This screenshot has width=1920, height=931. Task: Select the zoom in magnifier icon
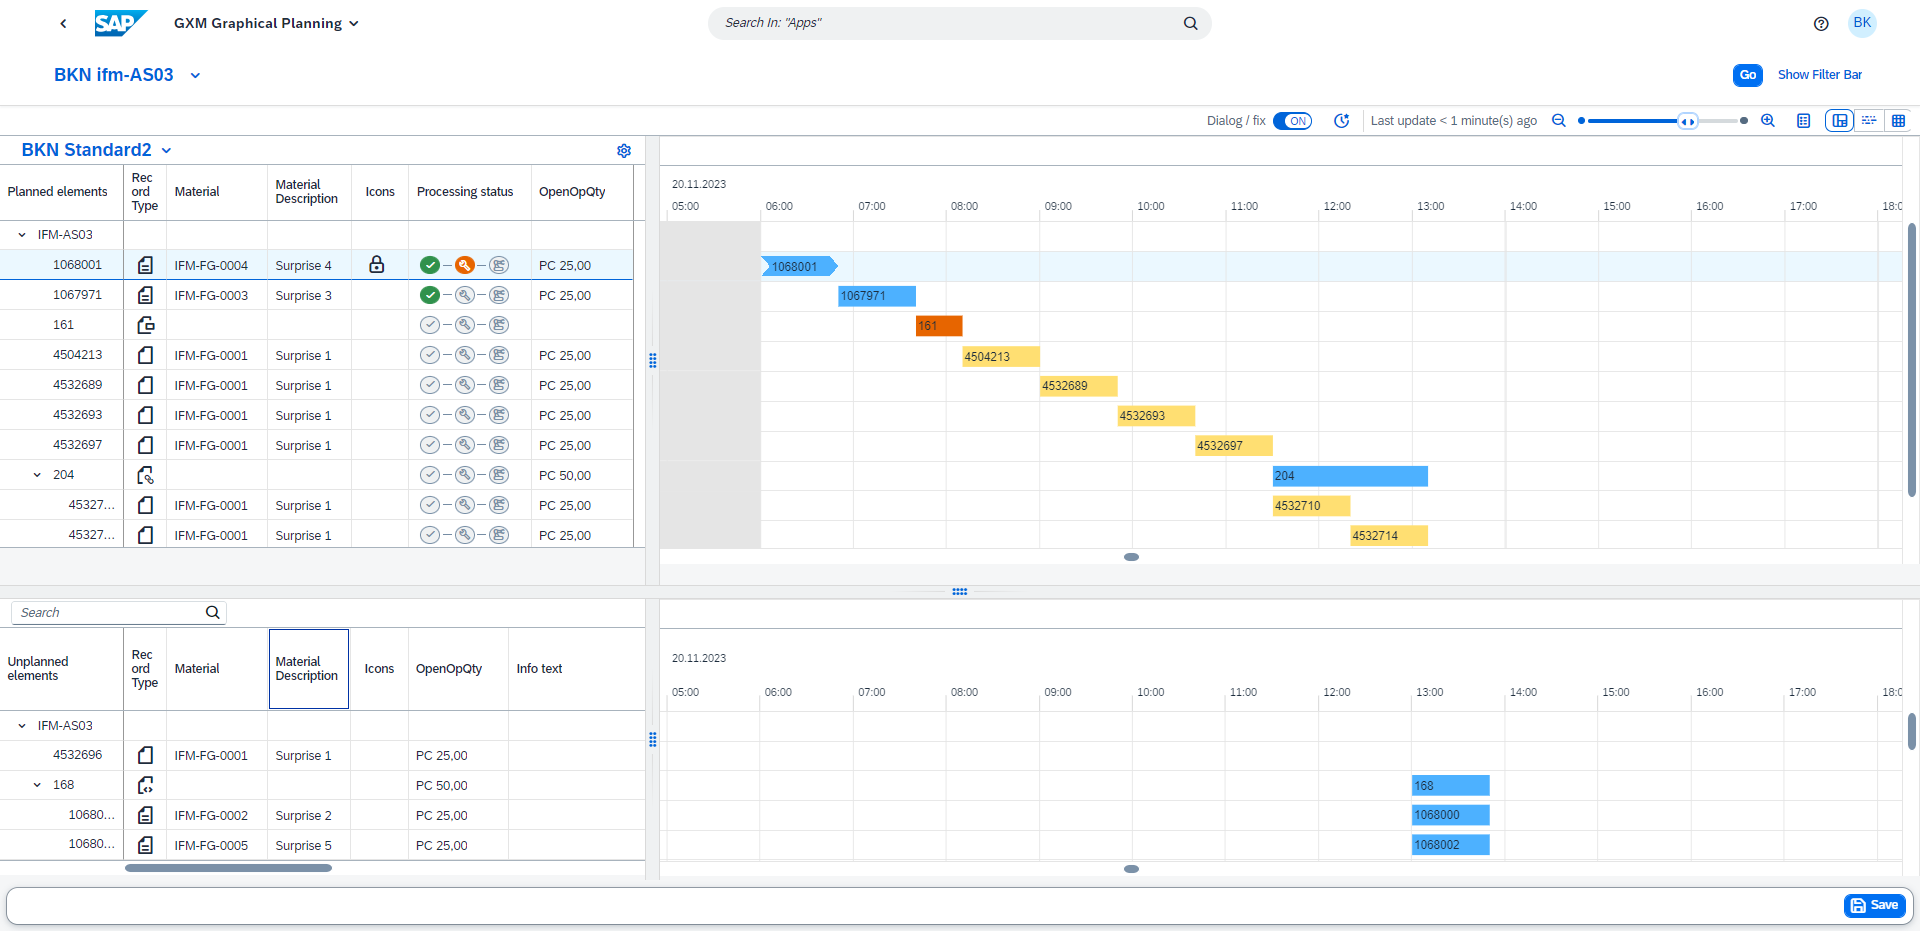tap(1768, 120)
